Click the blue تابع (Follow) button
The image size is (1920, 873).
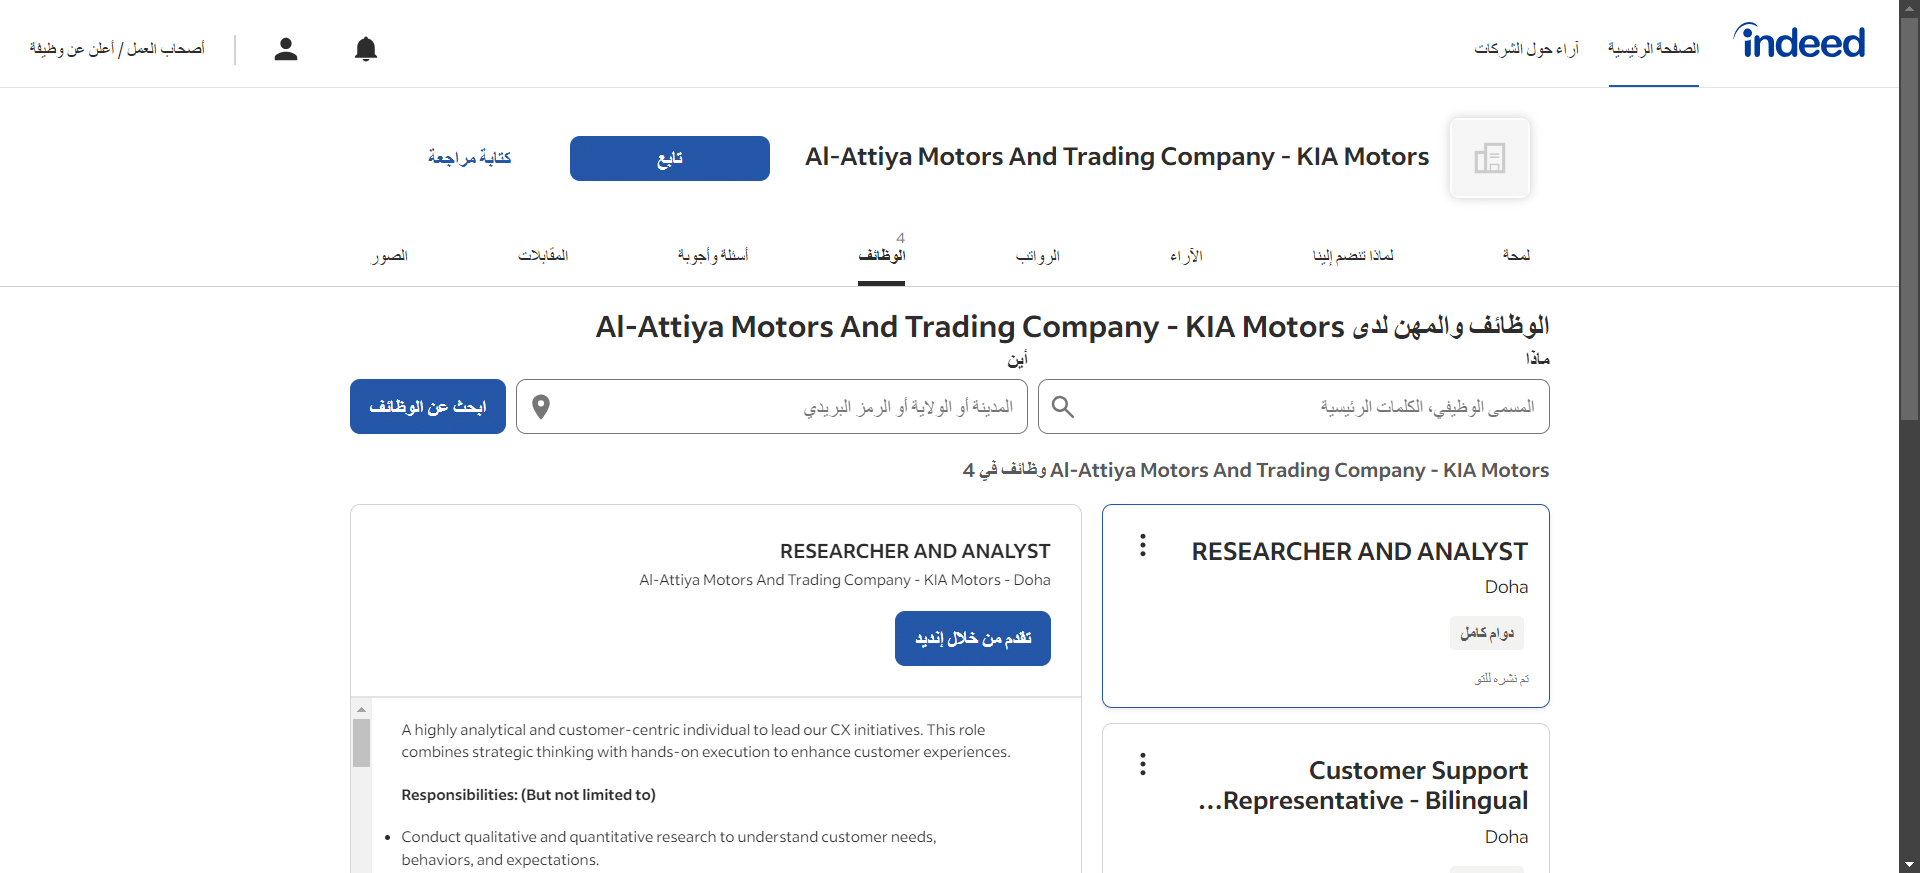[x=670, y=158]
